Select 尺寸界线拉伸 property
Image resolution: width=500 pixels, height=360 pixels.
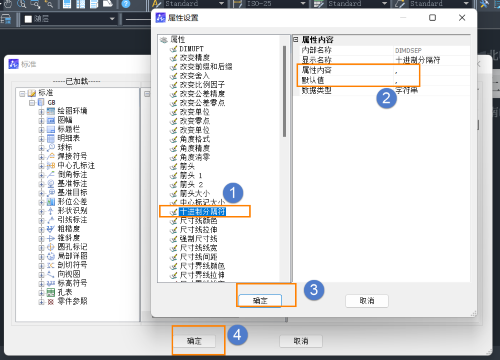[202, 275]
